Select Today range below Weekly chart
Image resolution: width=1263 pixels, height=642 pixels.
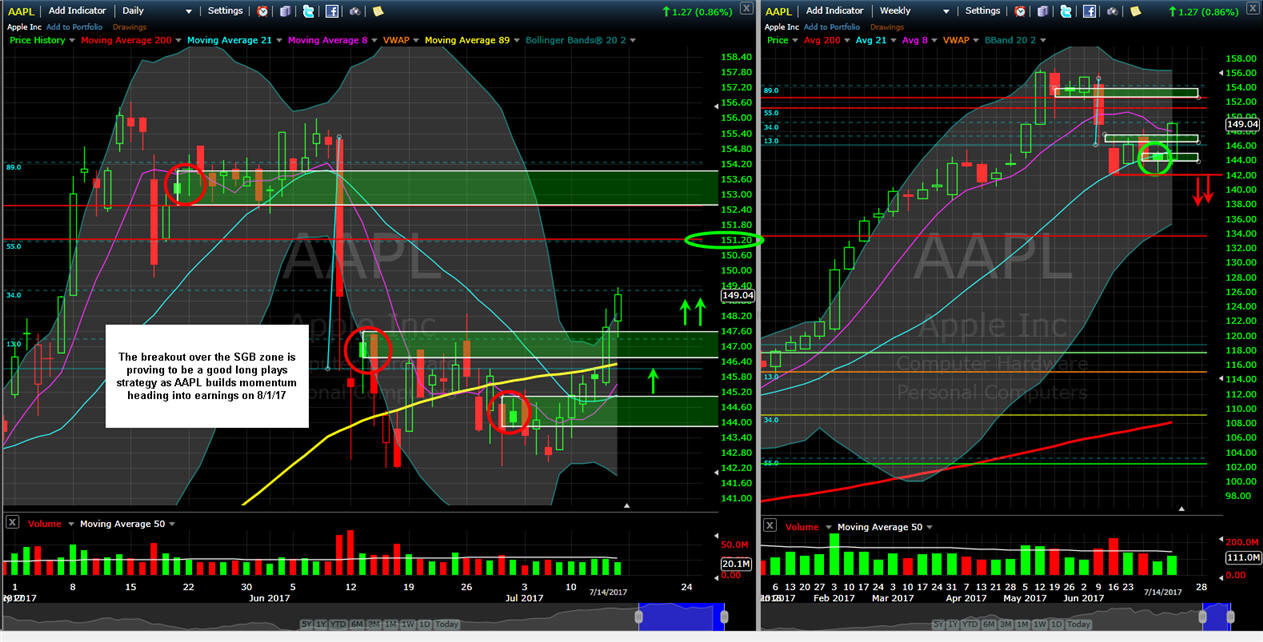[1078, 624]
